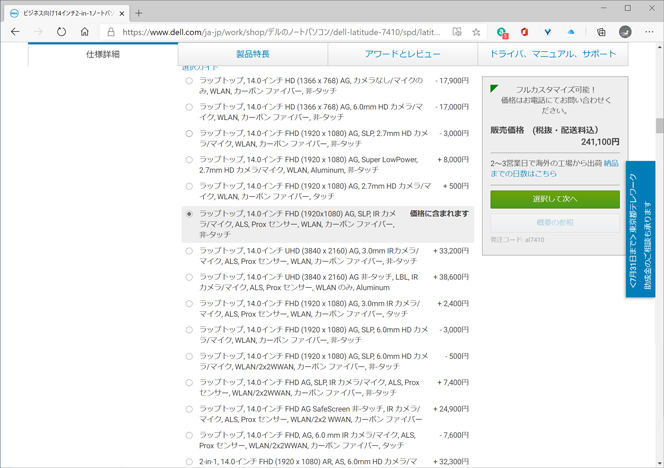Click the green 選択して次へ button

coord(555,199)
